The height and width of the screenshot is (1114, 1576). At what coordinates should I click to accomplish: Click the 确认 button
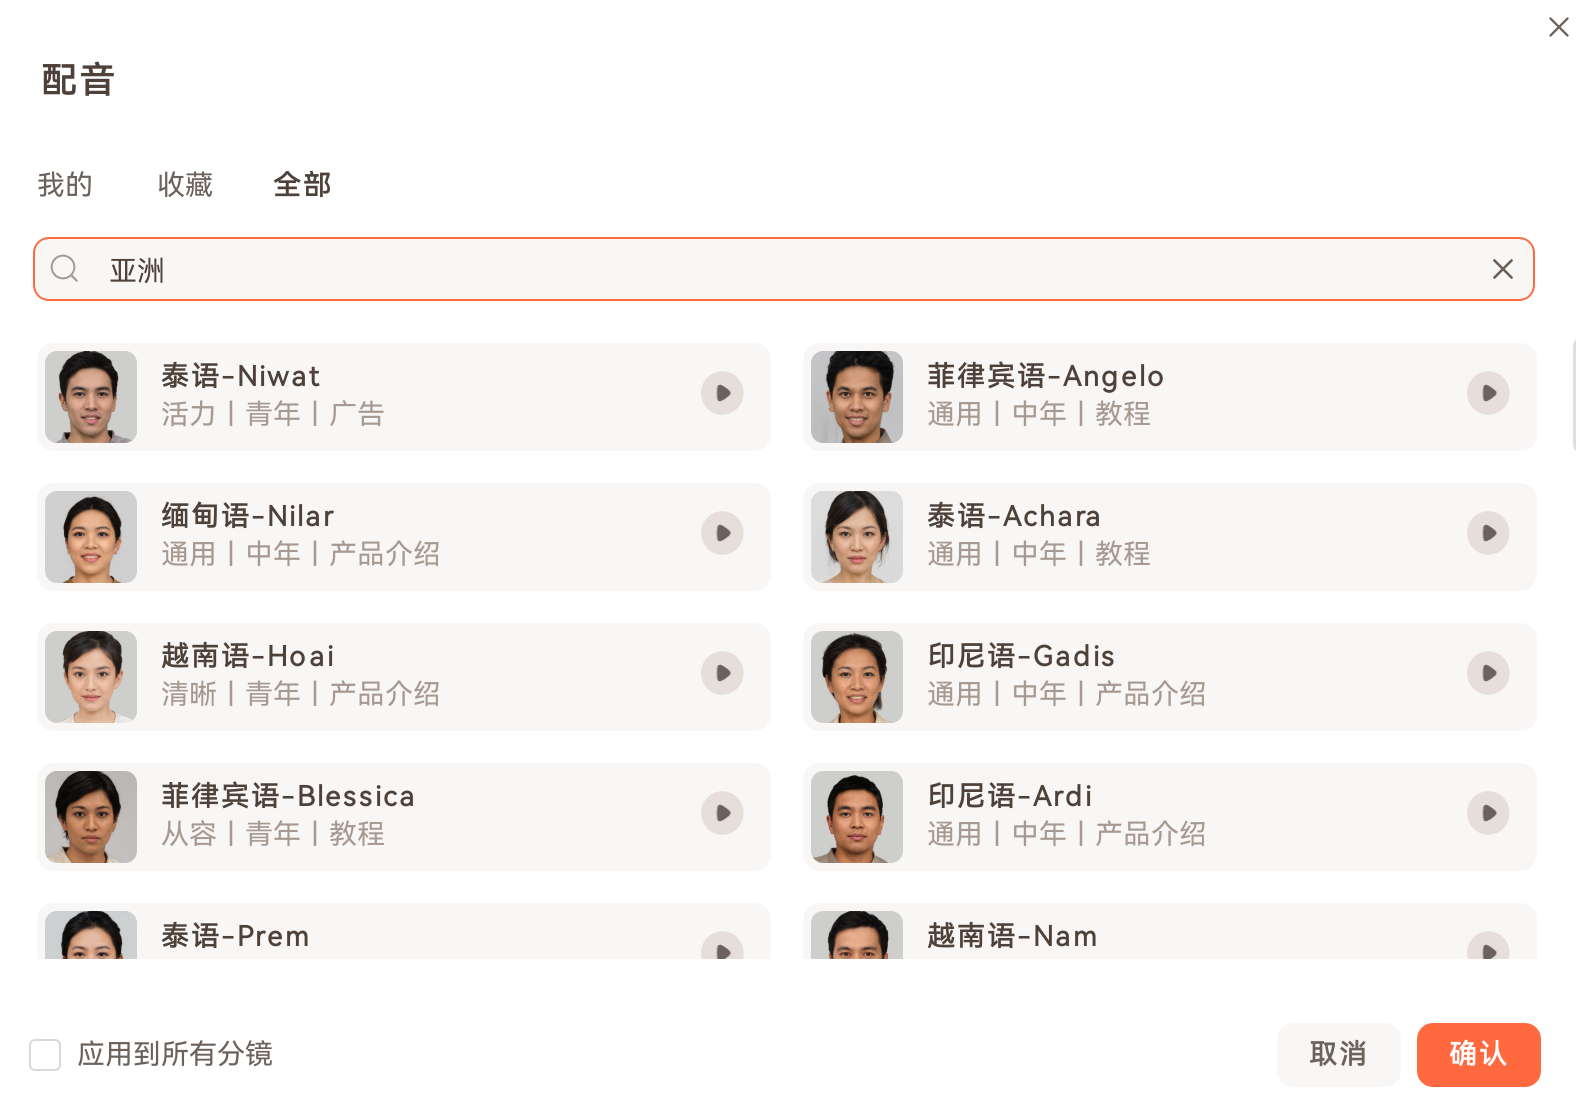tap(1478, 1054)
